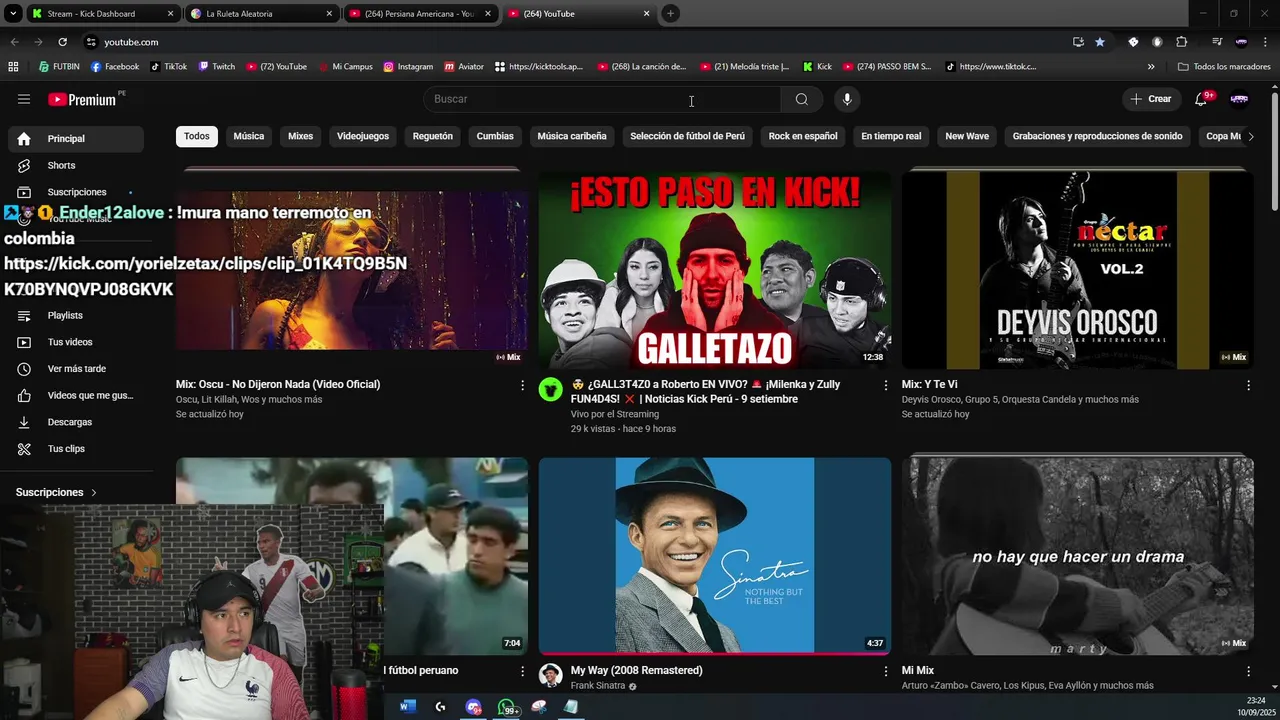Open a new browser tab
Viewport: 1280px width, 720px height.
tap(670, 14)
